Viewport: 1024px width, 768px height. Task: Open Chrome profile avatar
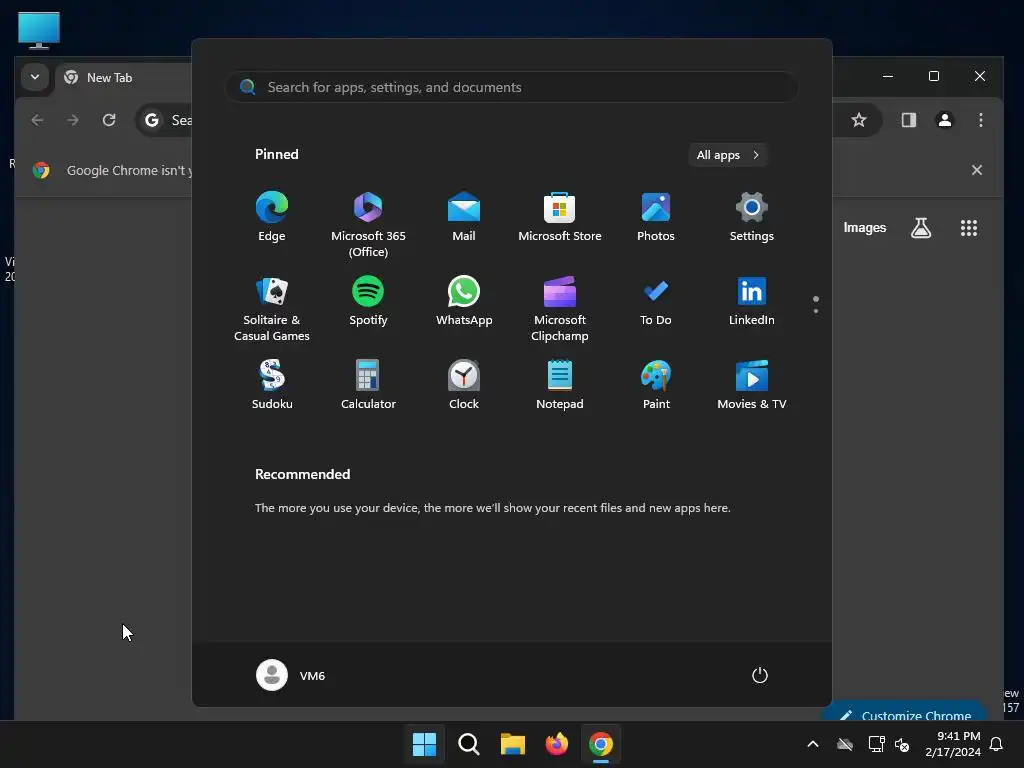click(944, 120)
